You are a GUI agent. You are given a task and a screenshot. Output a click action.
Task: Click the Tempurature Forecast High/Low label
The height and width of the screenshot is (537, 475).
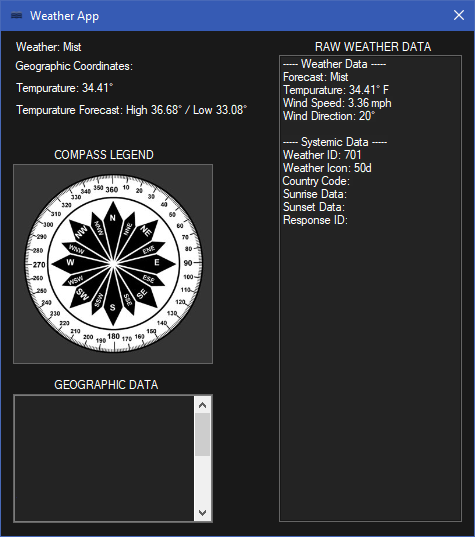[x=132, y=110]
